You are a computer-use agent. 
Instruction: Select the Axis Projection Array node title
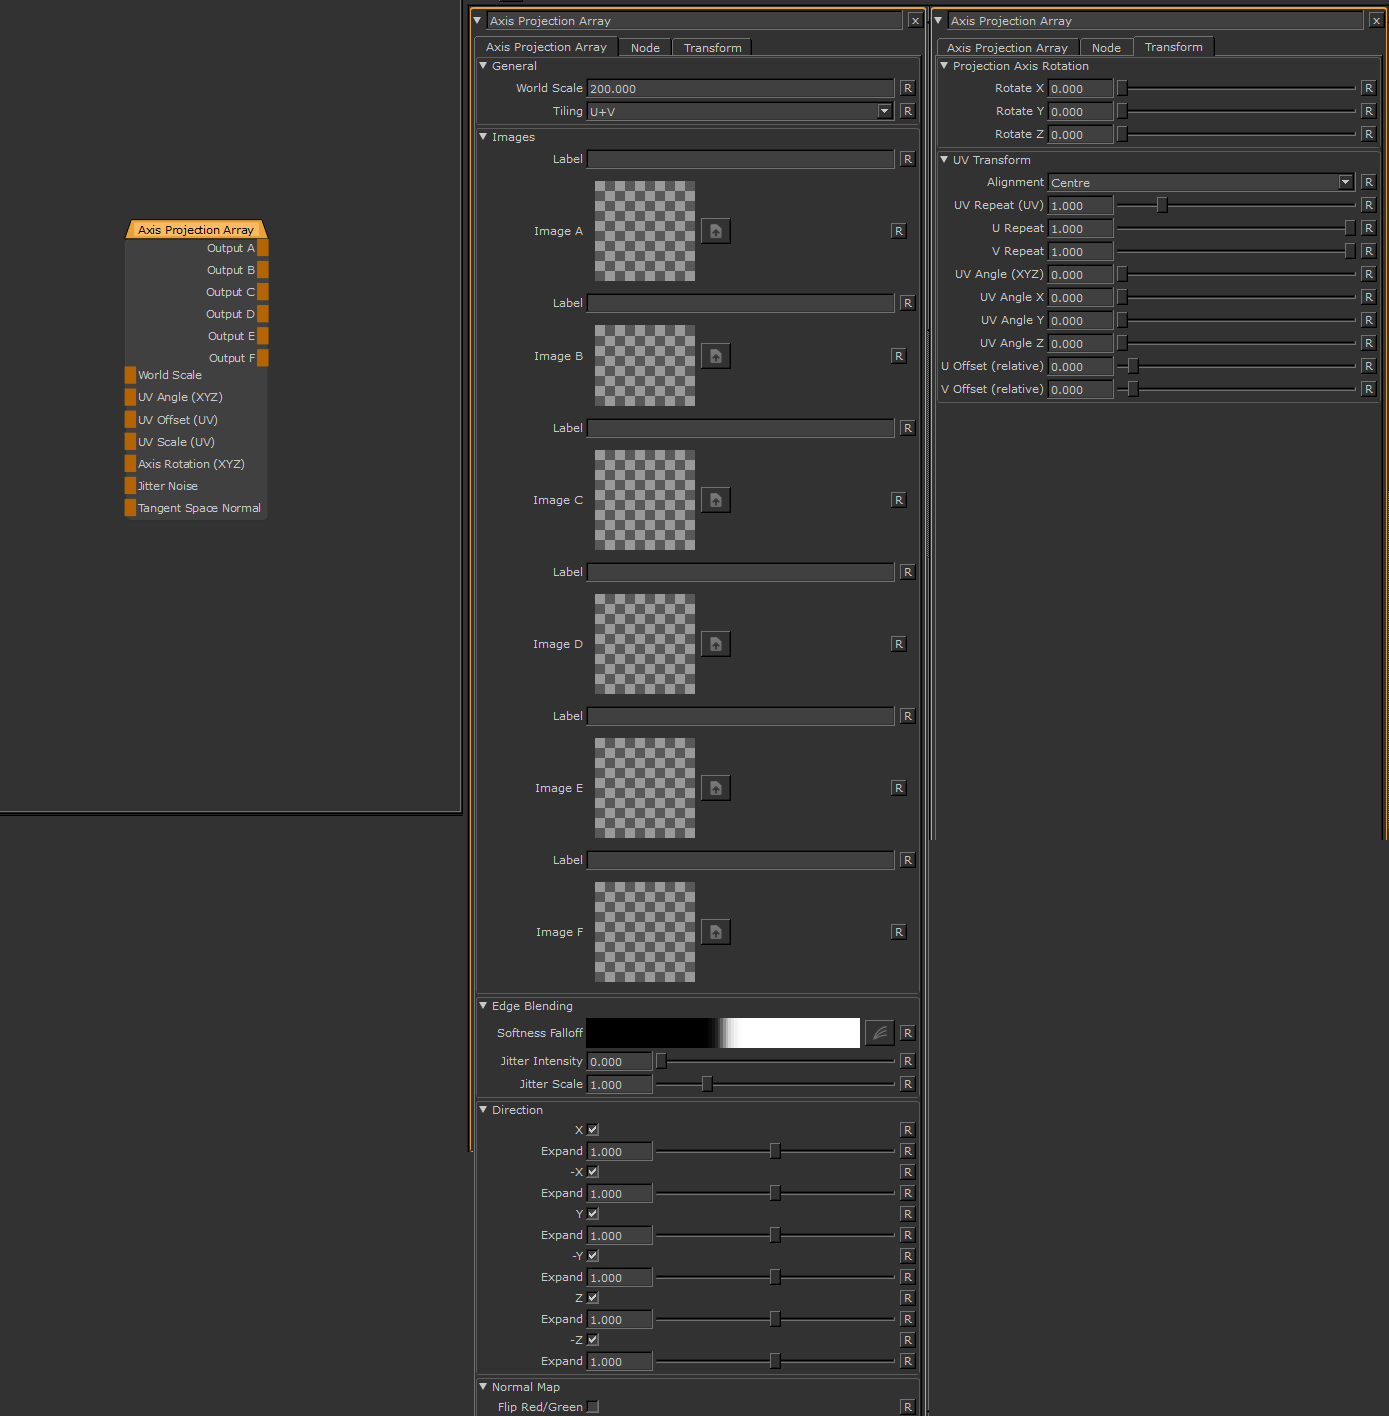(196, 230)
